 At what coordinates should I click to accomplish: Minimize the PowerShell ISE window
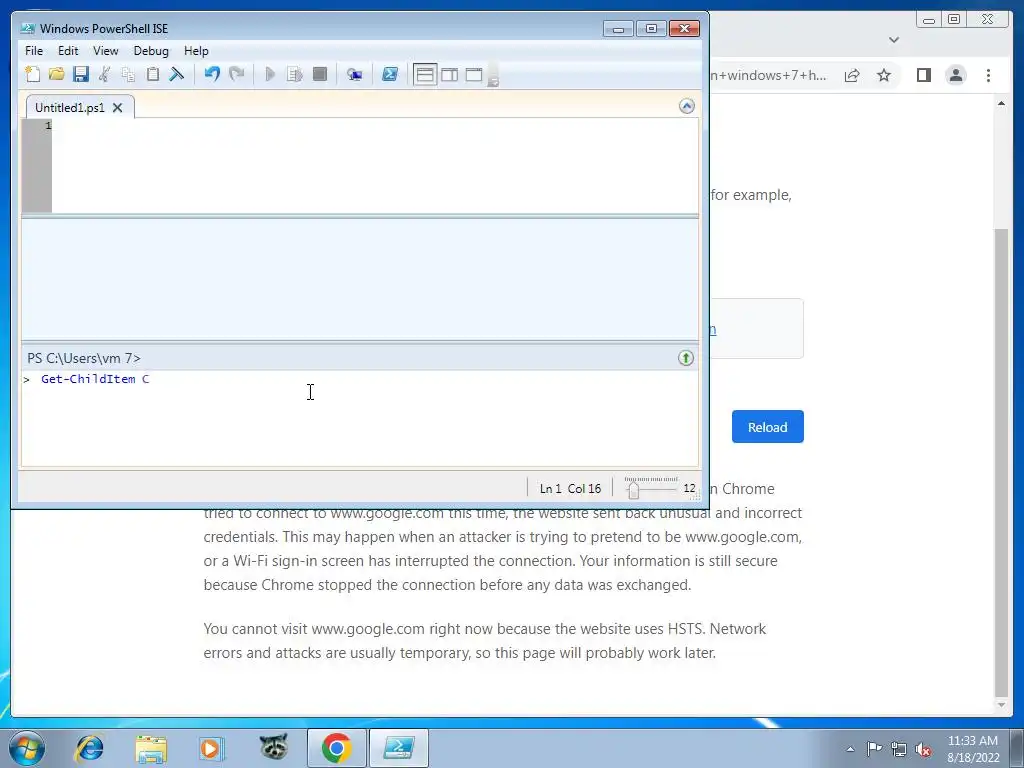pyautogui.click(x=618, y=29)
